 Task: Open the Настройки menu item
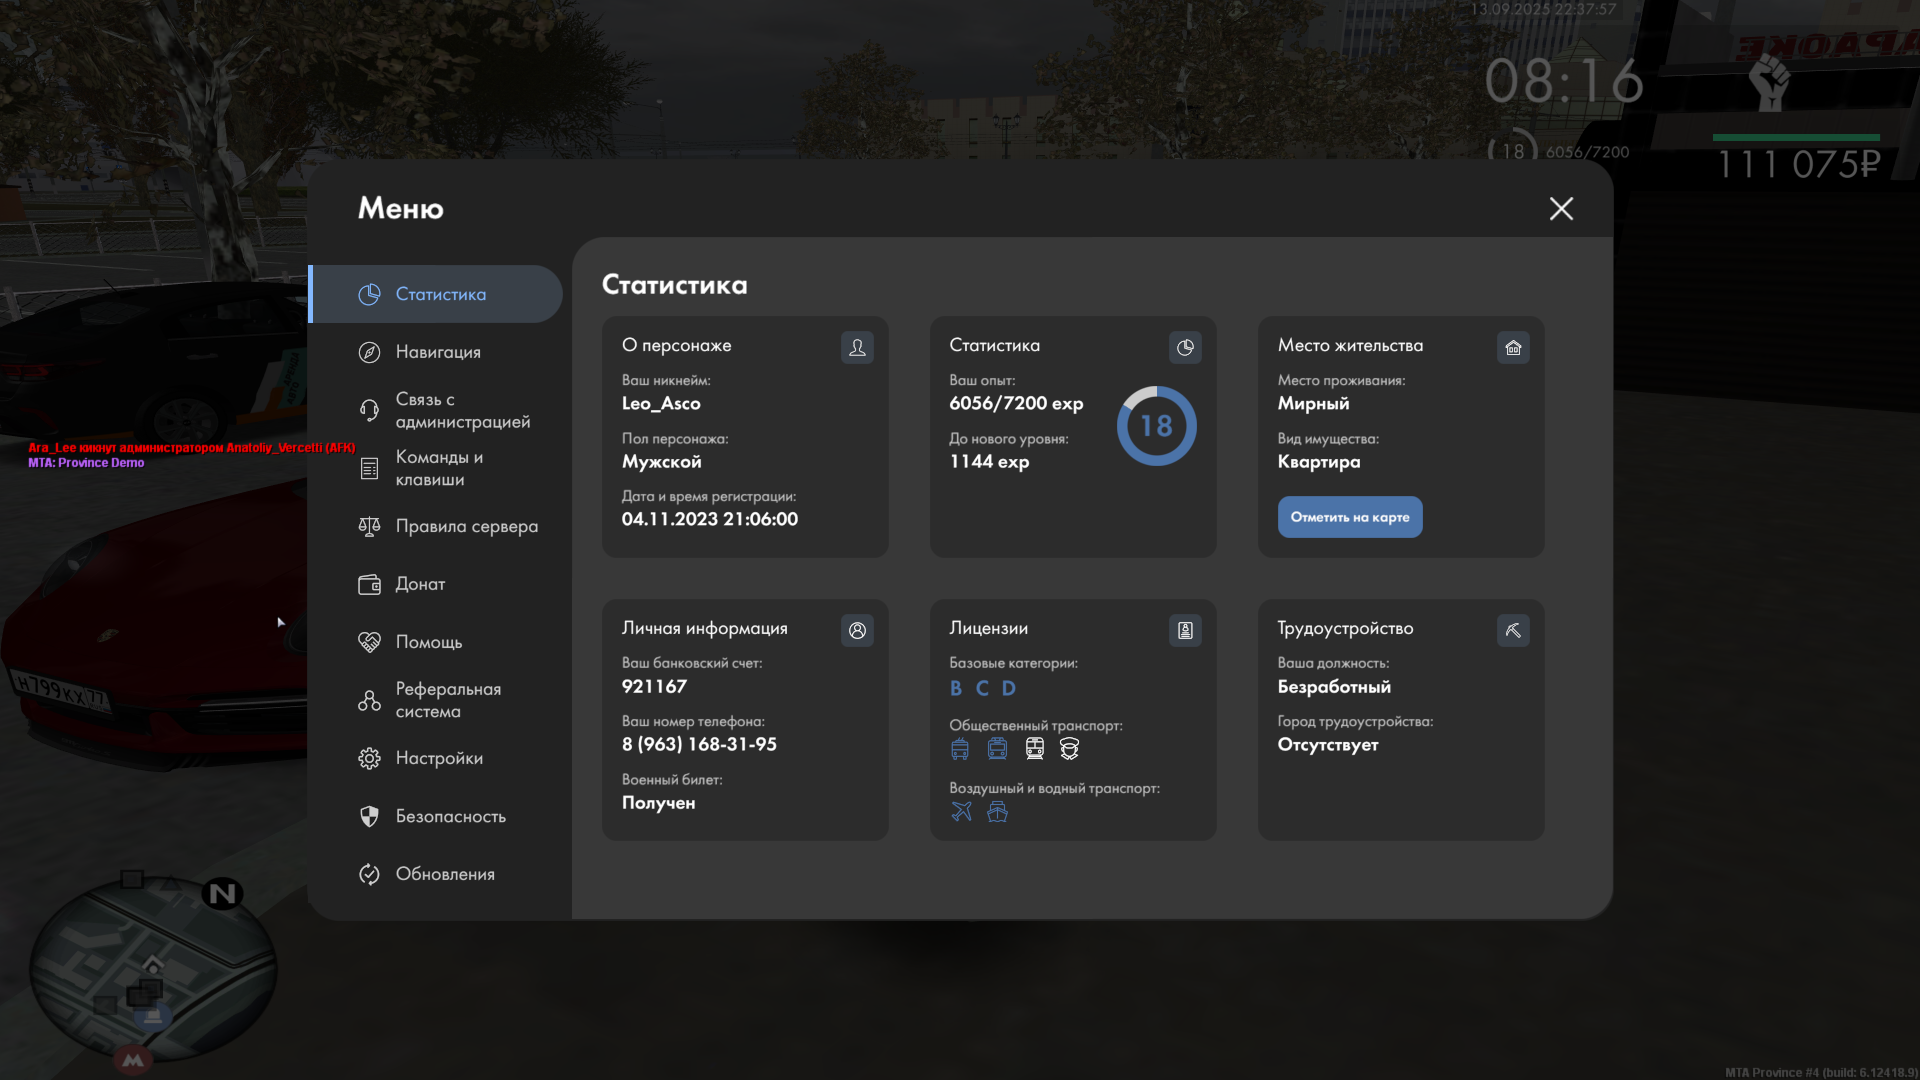coord(438,758)
